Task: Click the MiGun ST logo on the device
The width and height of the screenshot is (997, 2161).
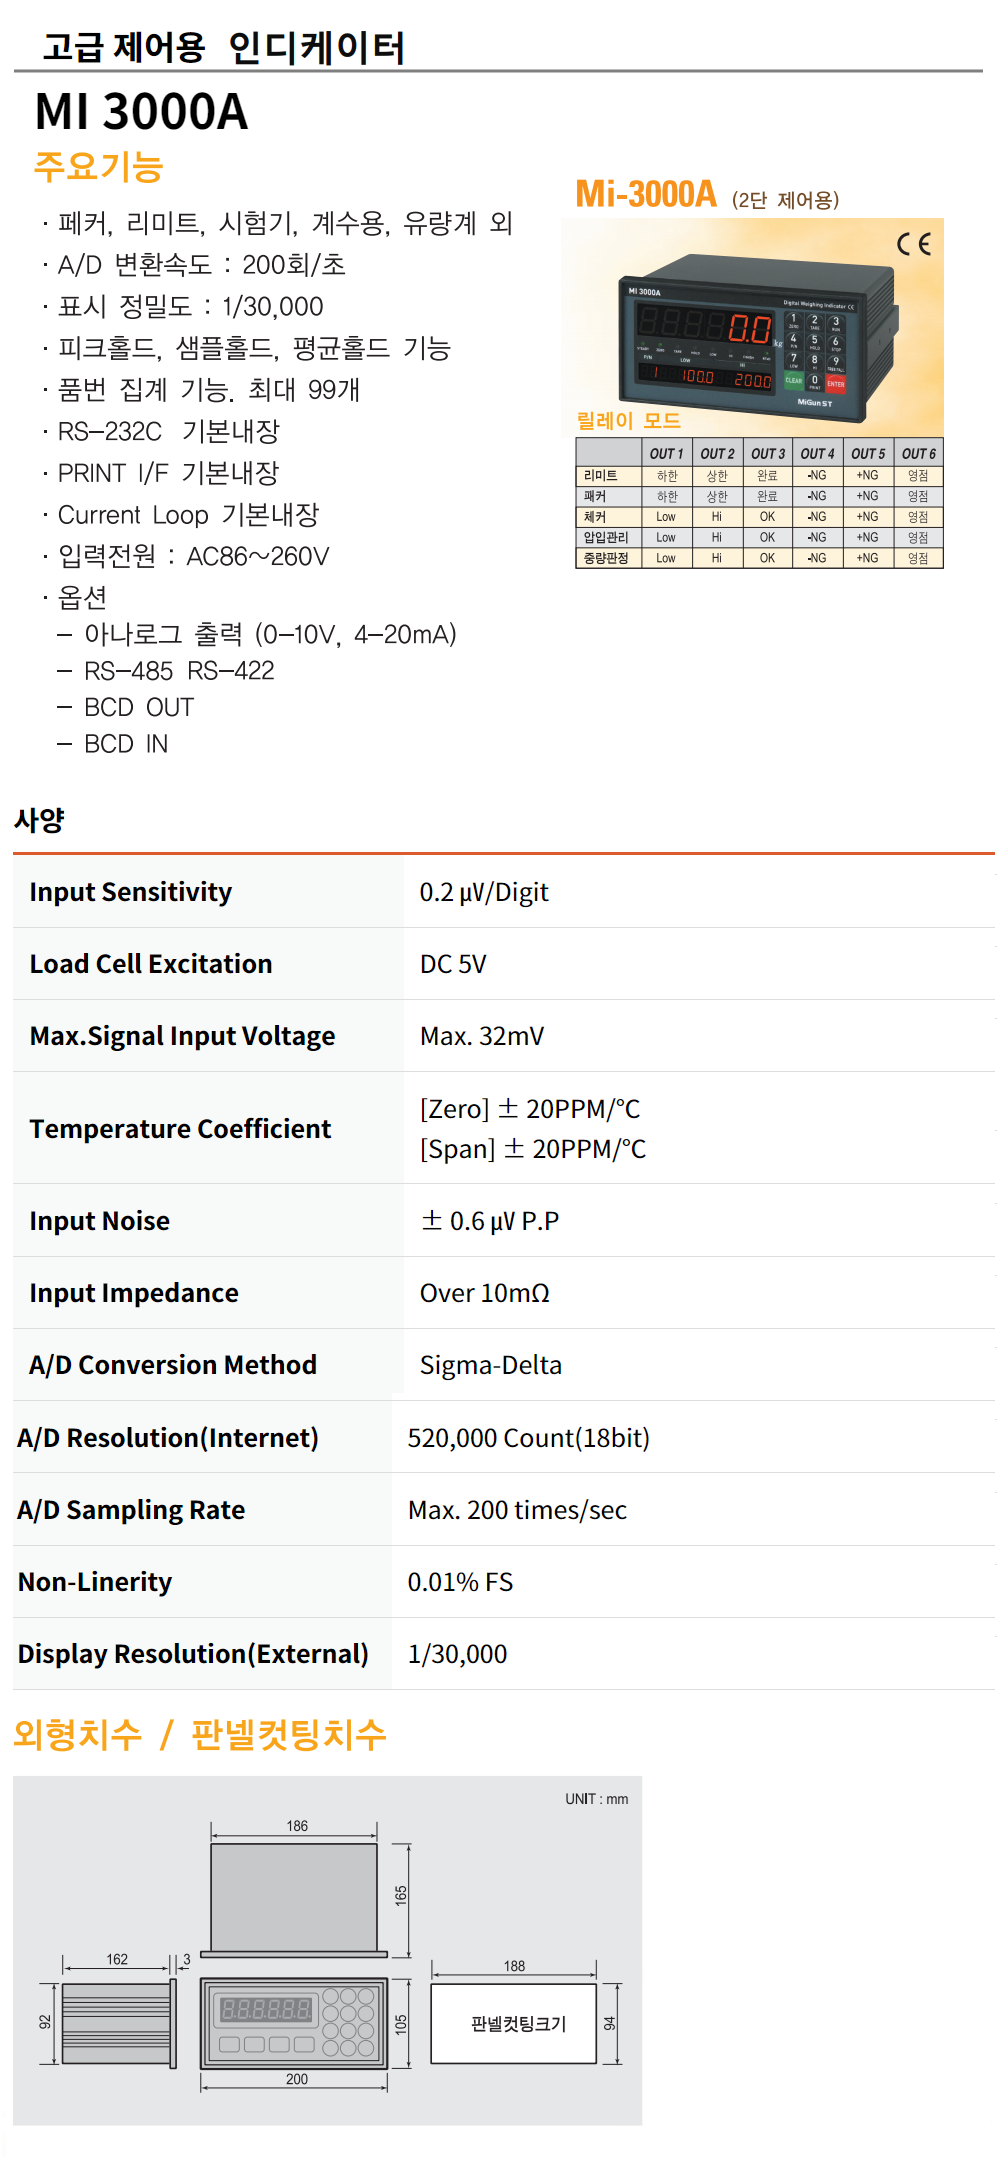Action: [814, 403]
